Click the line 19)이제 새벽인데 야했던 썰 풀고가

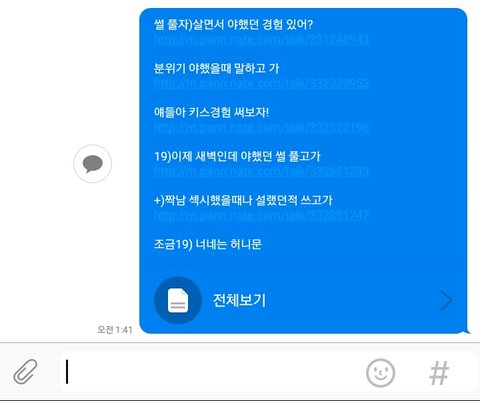[x=237, y=156]
